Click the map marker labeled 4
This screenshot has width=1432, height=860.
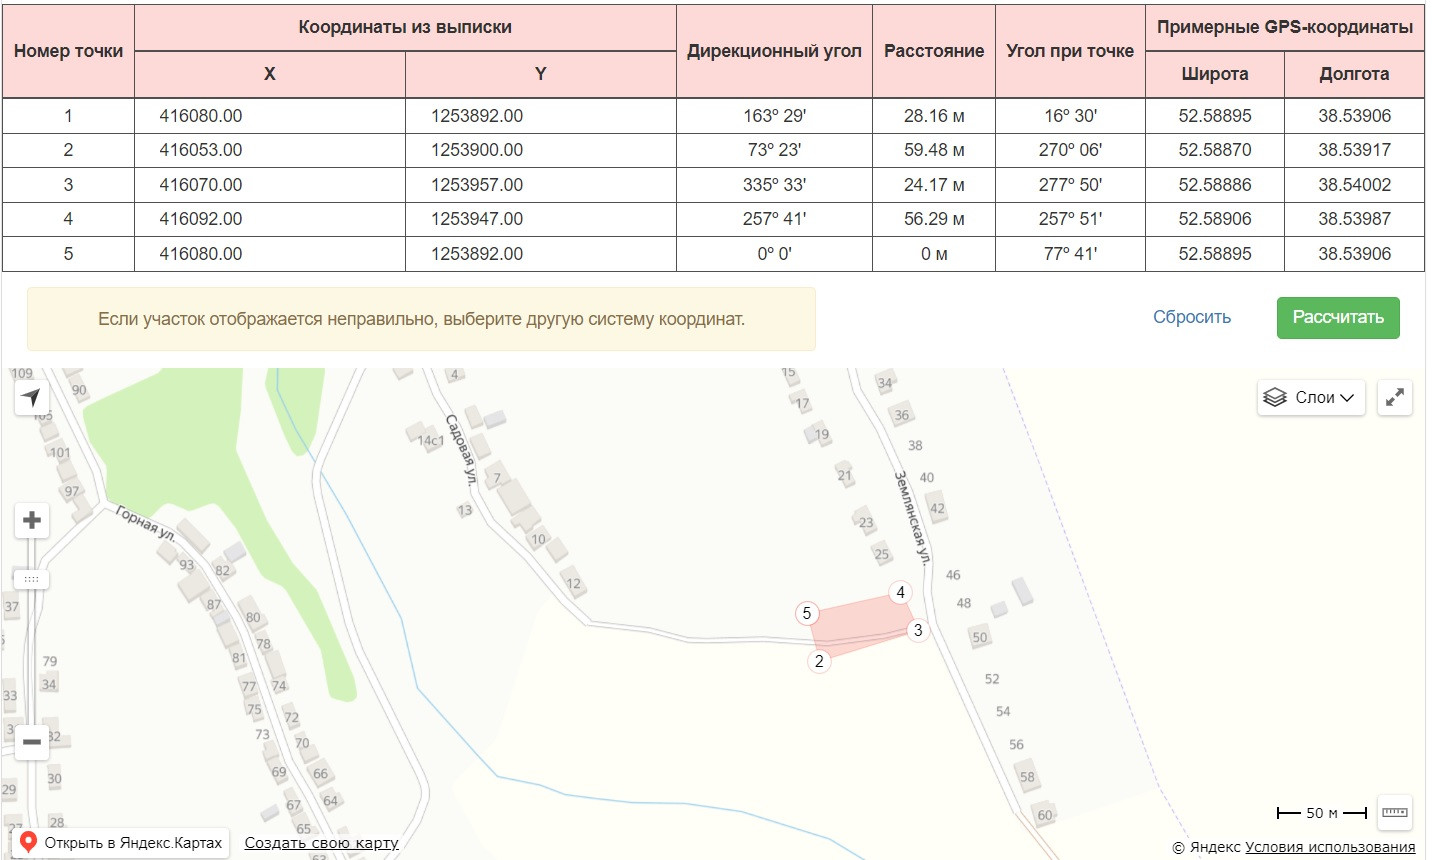pyautogui.click(x=900, y=593)
